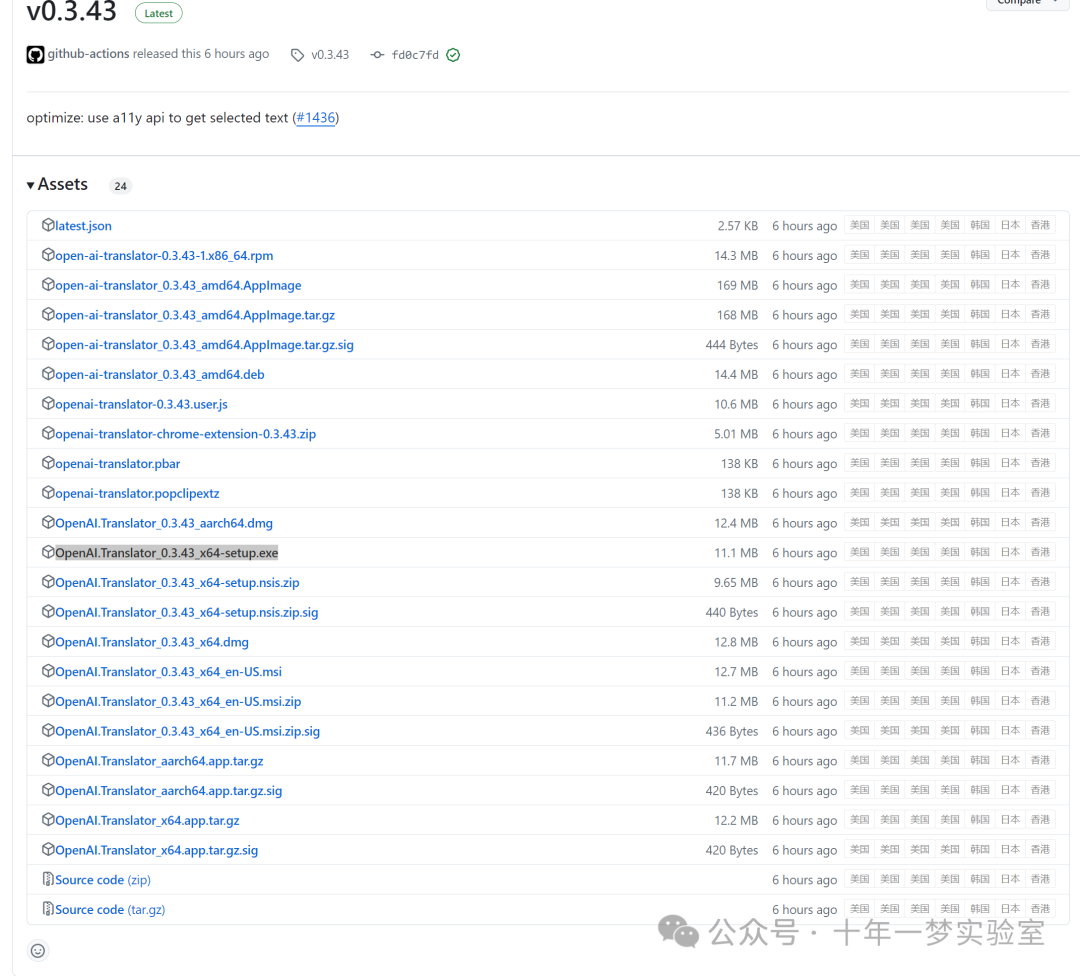Download open-ai-translator_0.3.43_amd64.deb
Viewport: 1080px width, 976px height.
[160, 375]
